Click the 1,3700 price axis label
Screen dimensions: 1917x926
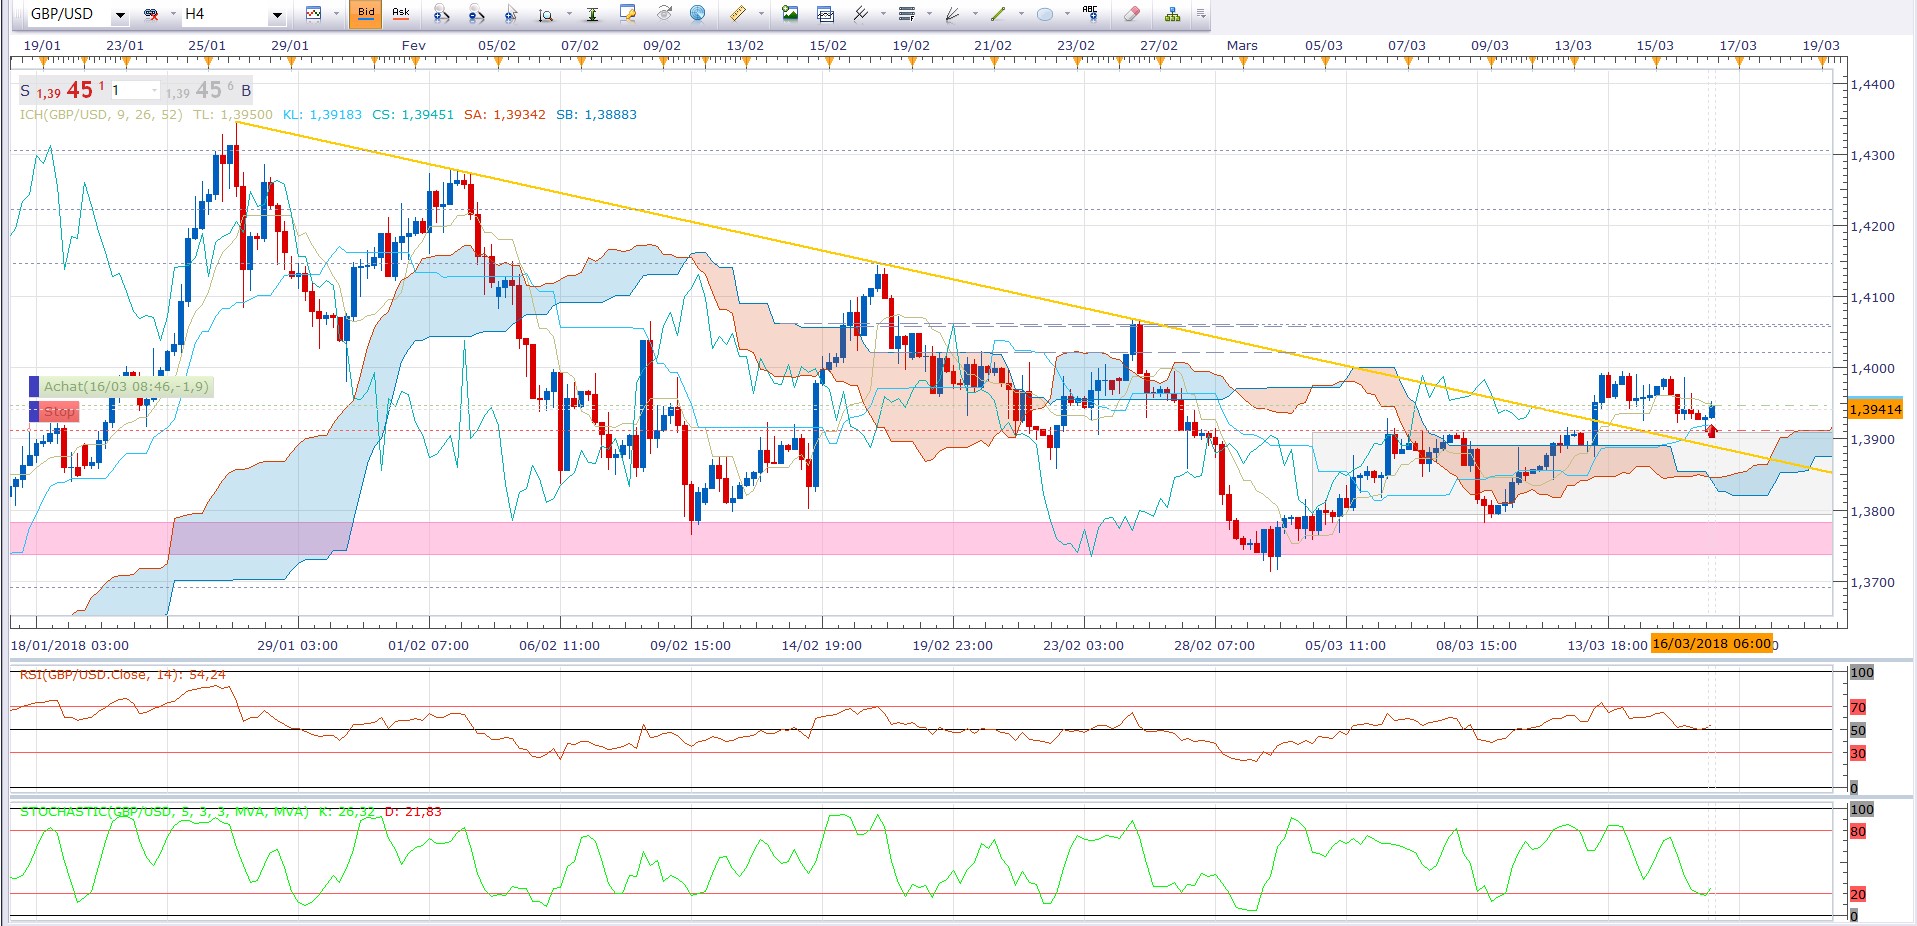pyautogui.click(x=1873, y=582)
